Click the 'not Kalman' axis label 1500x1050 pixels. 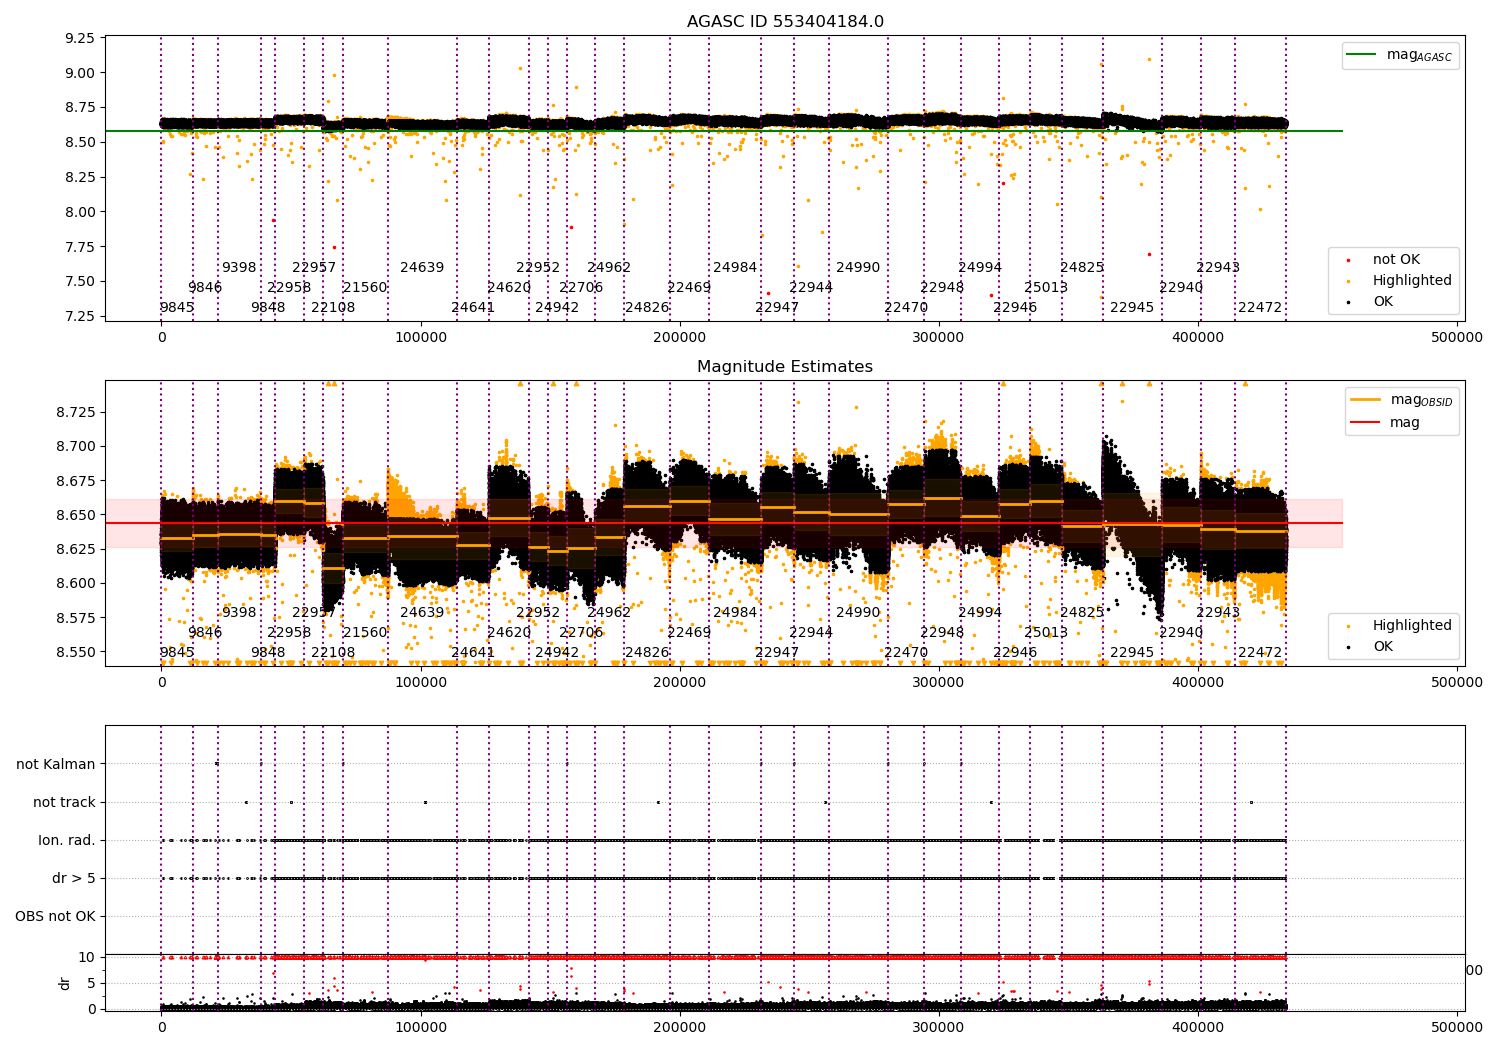click(56, 764)
